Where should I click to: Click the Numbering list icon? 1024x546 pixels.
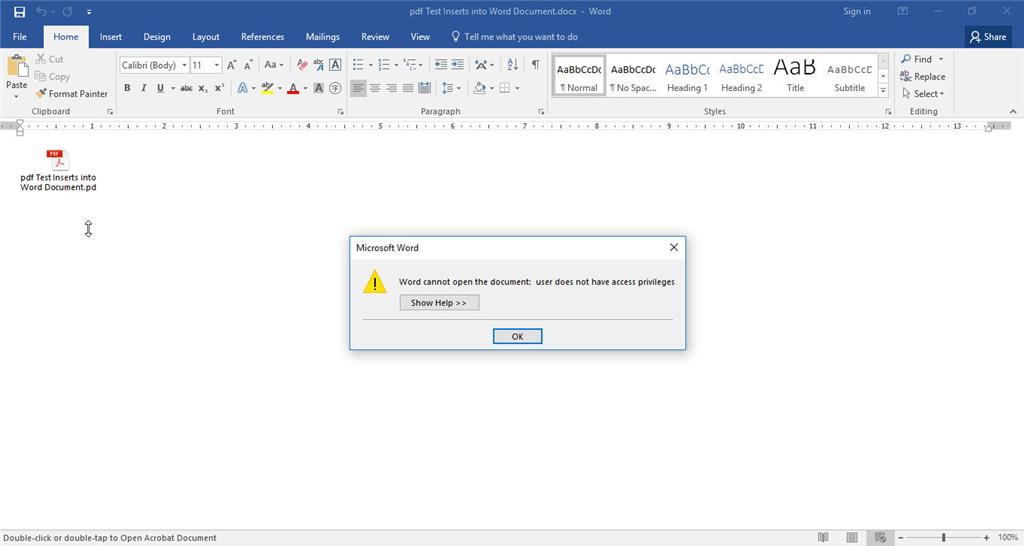(384, 65)
